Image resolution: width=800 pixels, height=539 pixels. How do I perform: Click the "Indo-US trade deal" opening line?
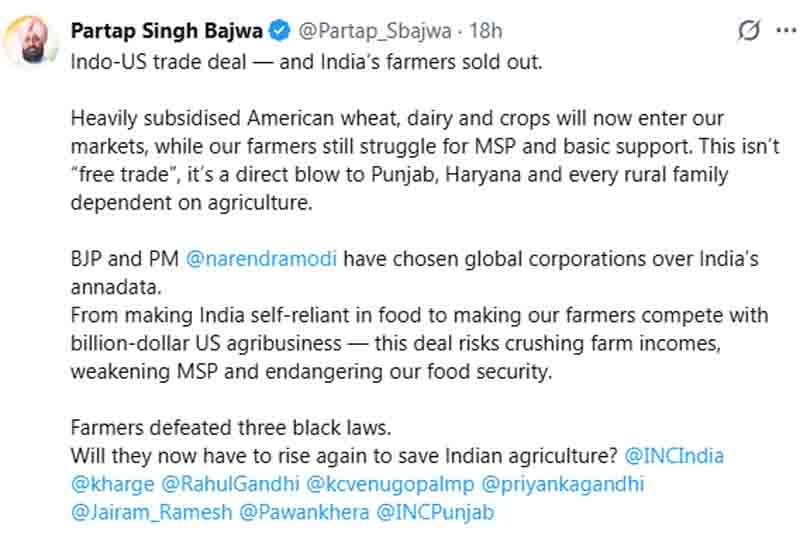point(306,60)
